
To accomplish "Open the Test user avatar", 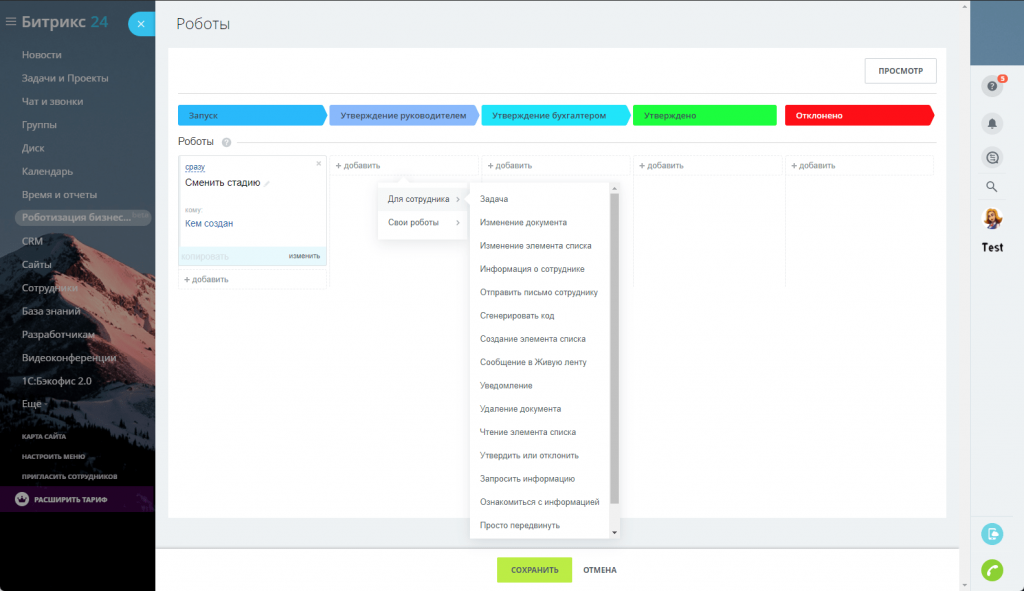I will pyautogui.click(x=992, y=219).
